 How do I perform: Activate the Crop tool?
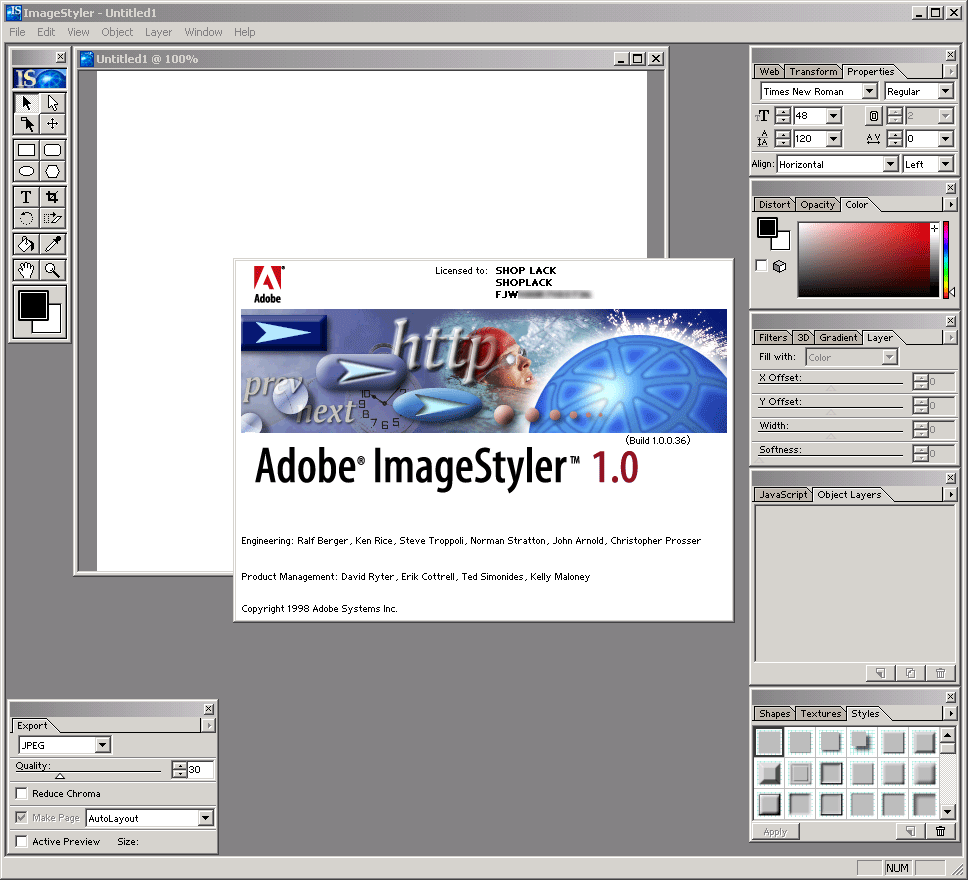(x=52, y=197)
